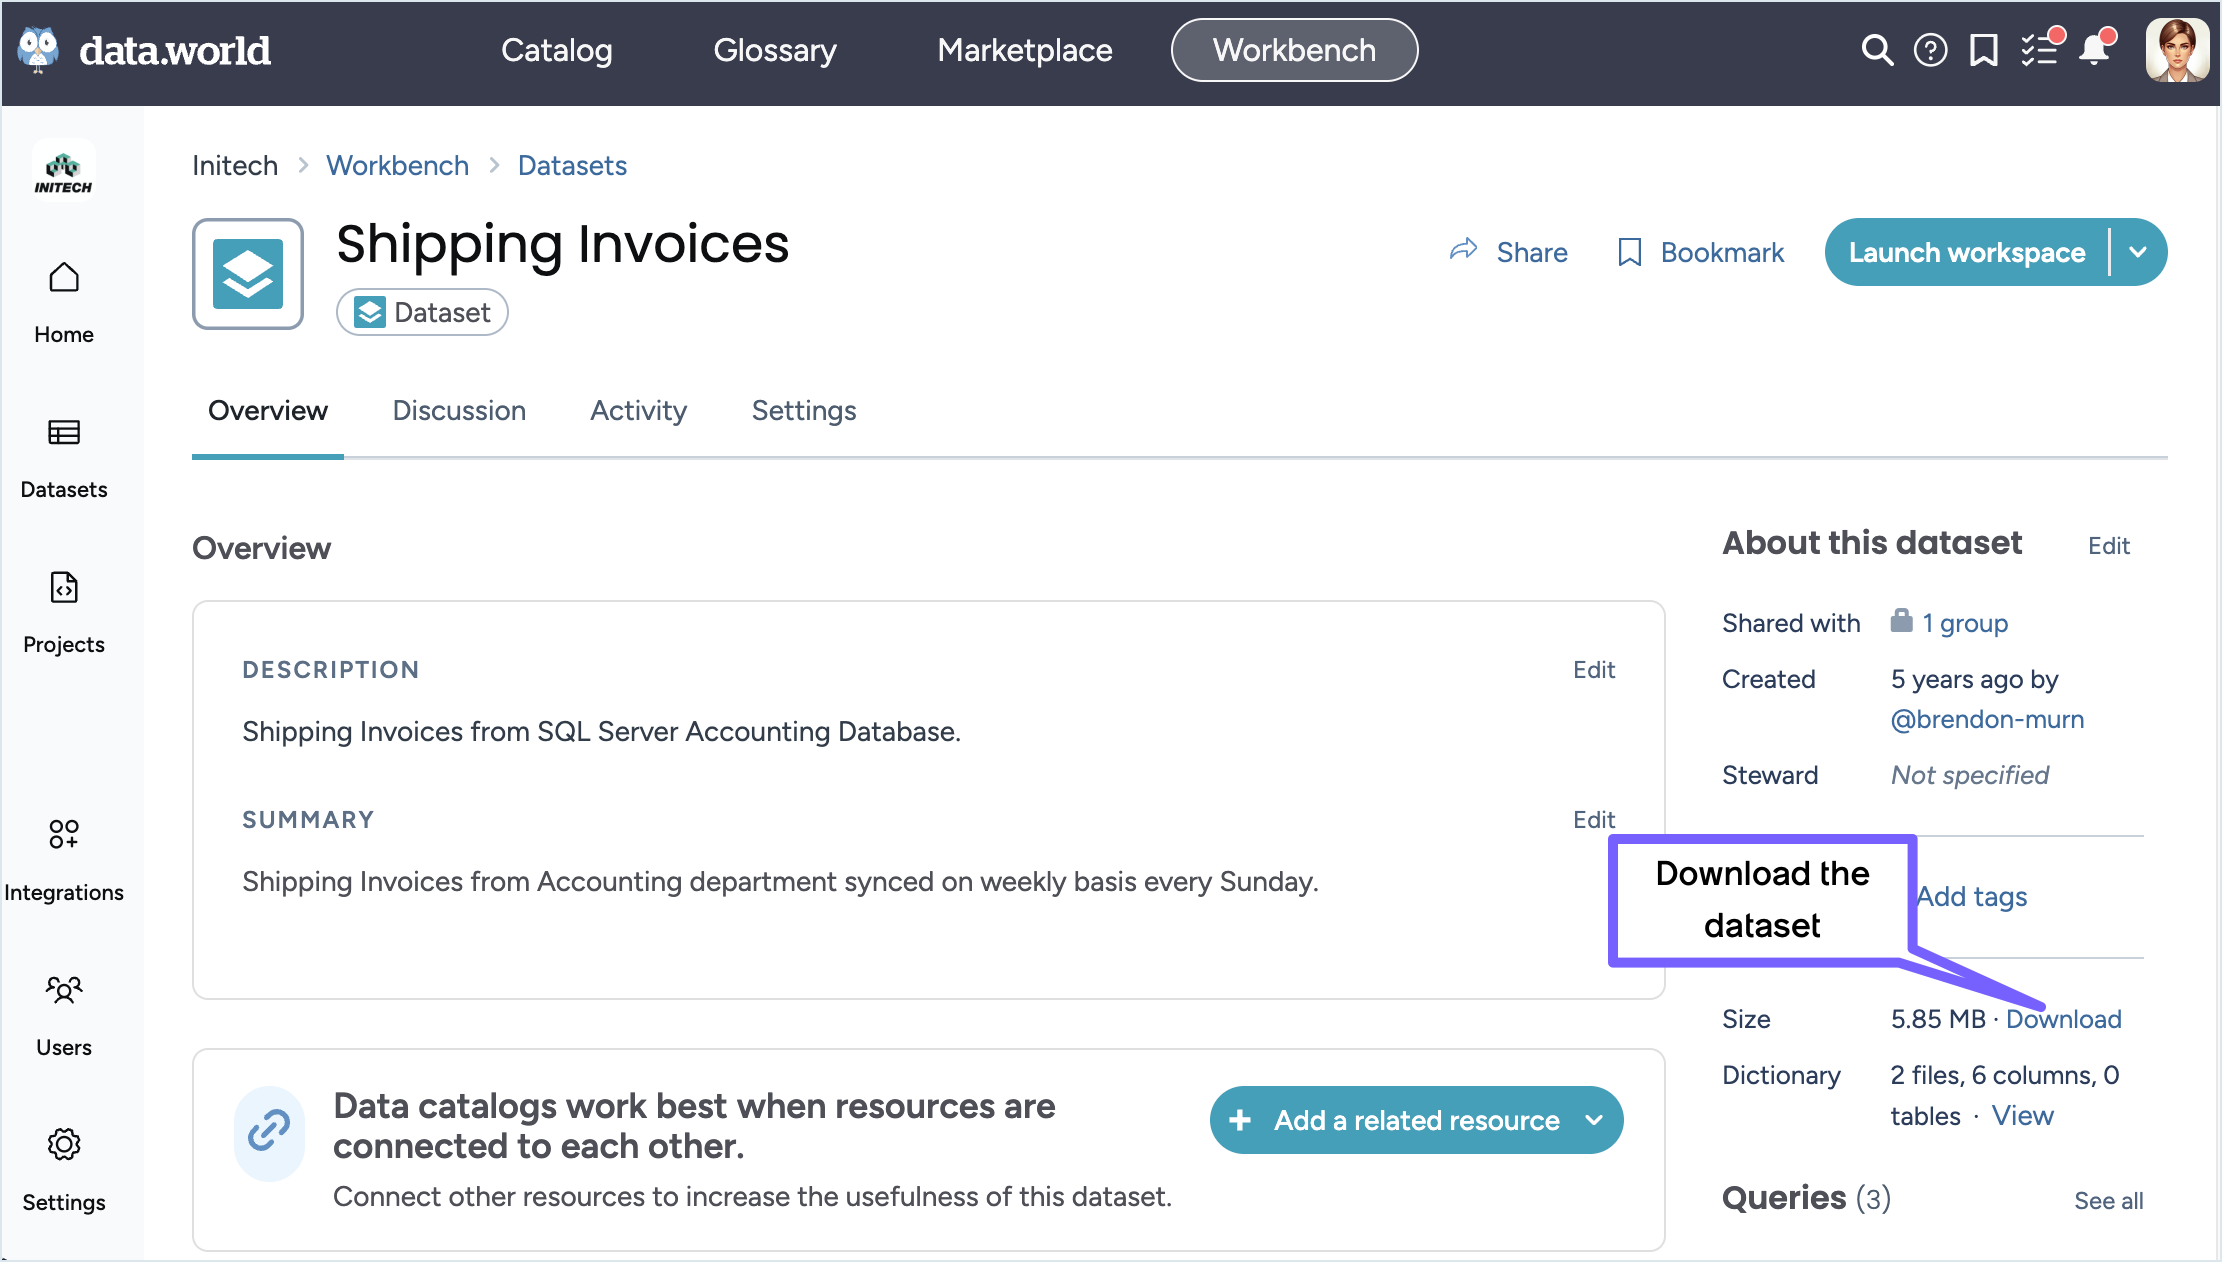Open Settings gear in the sidebar
The image size is (2222, 1262).
pos(64,1171)
